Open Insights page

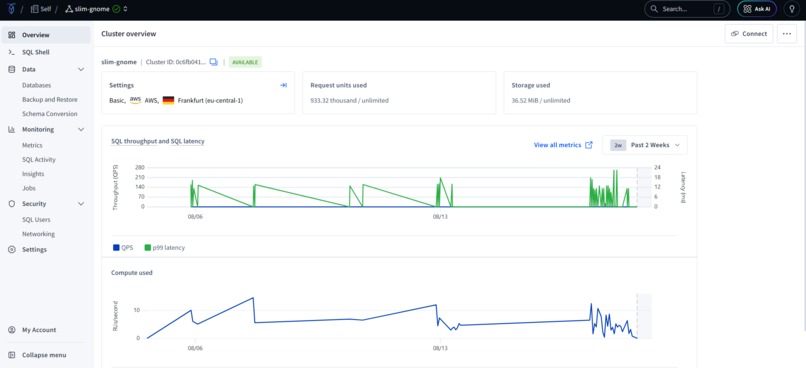click(x=33, y=174)
